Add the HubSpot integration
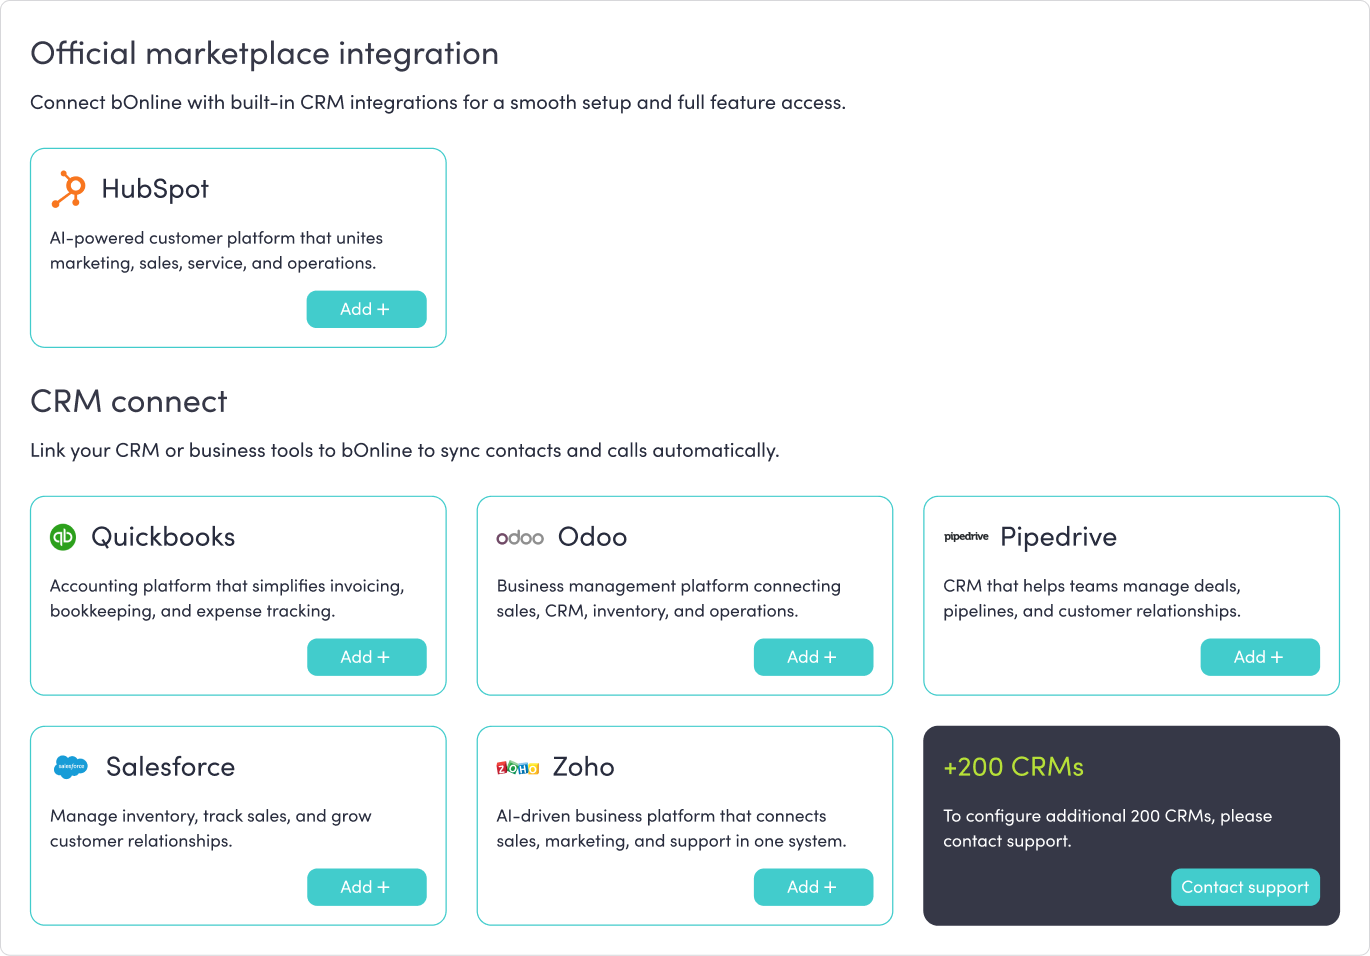1370x956 pixels. pos(366,309)
